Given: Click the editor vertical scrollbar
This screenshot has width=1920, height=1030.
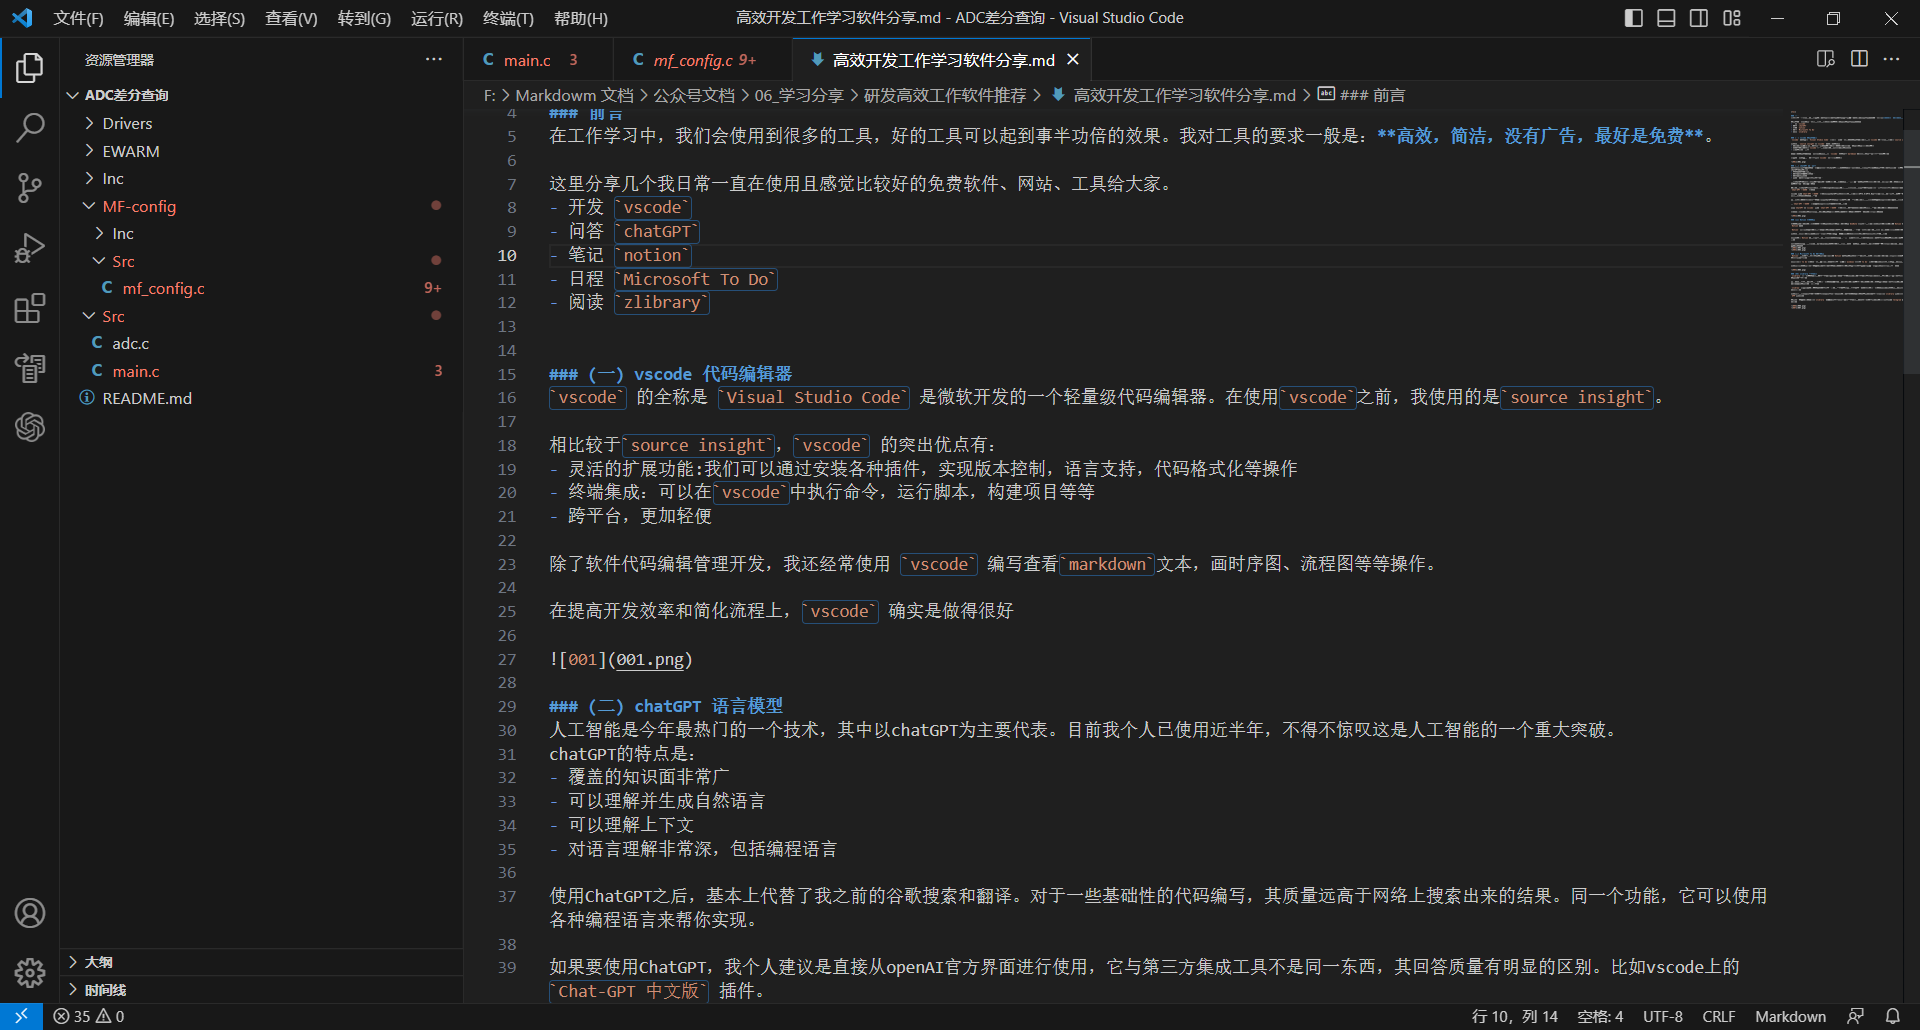Looking at the screenshot, I should click(1911, 250).
